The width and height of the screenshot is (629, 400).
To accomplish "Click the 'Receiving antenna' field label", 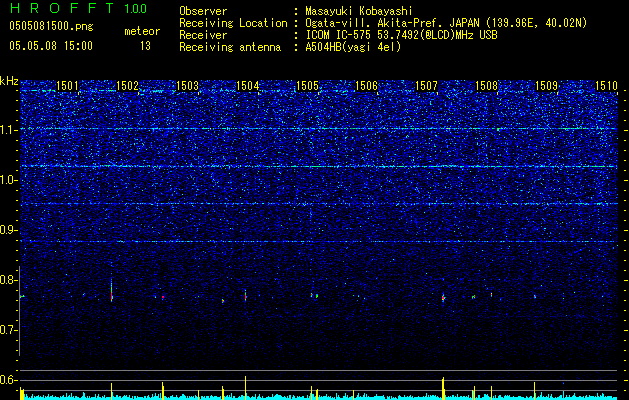I will [230, 47].
